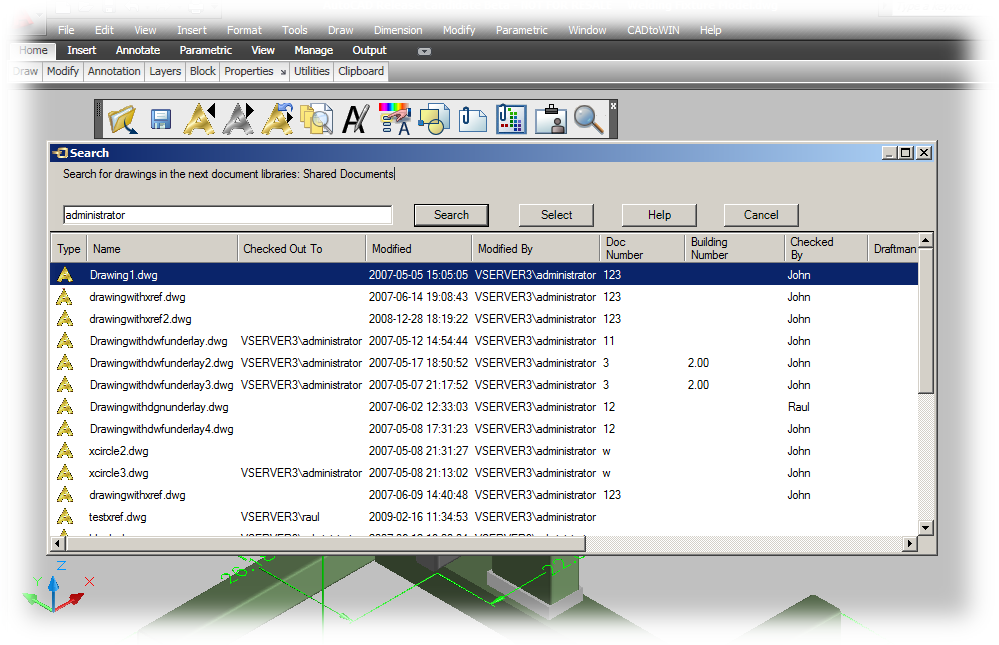This screenshot has width=999, height=645.
Task: Click the gold A icon with left arrow
Action: pyautogui.click(x=199, y=119)
